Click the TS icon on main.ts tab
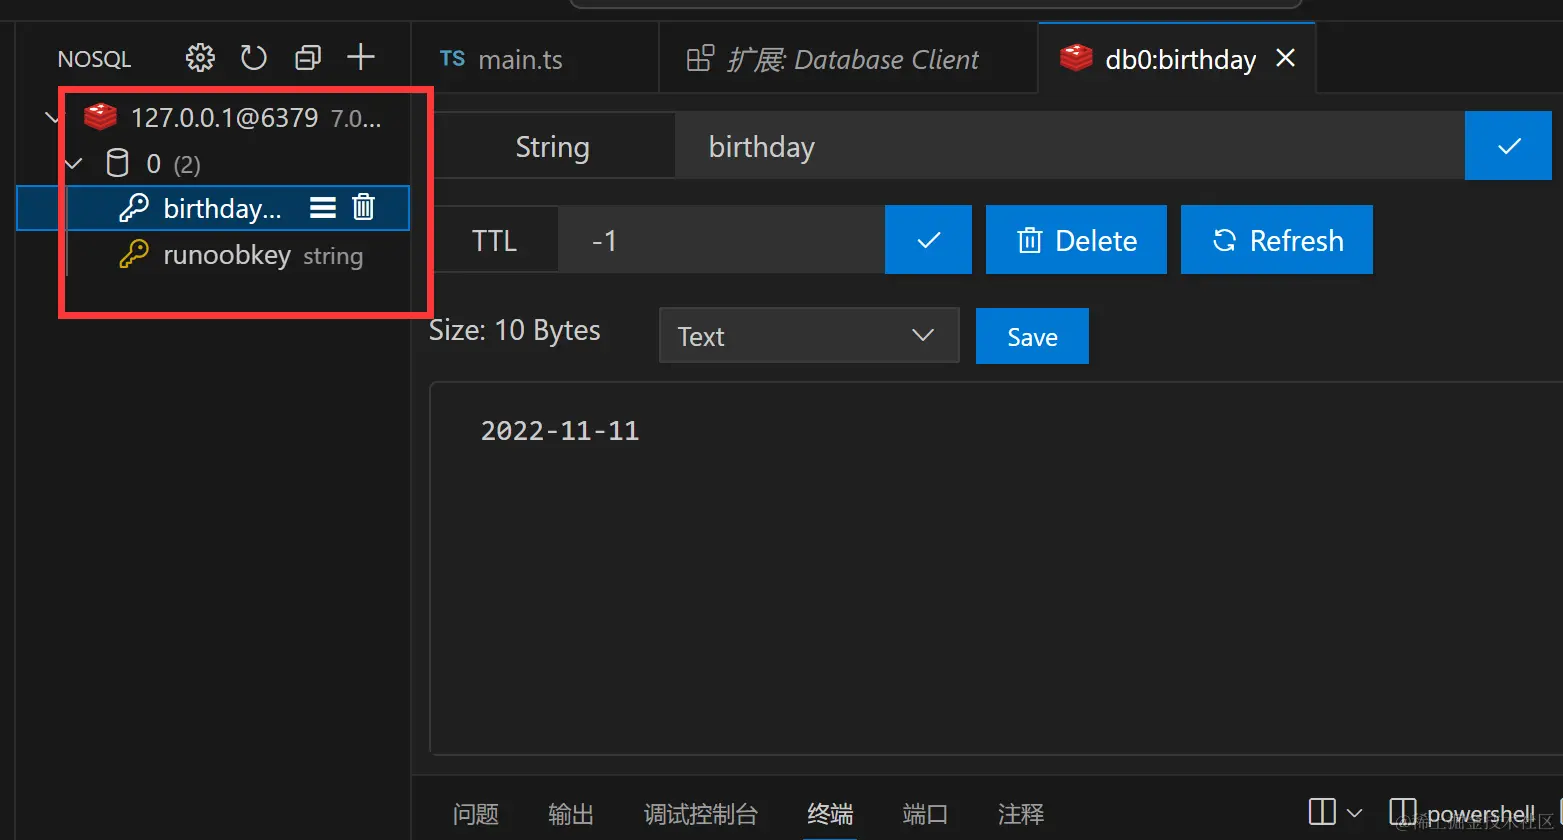Screen dimensions: 1563x840 pyautogui.click(x=452, y=58)
